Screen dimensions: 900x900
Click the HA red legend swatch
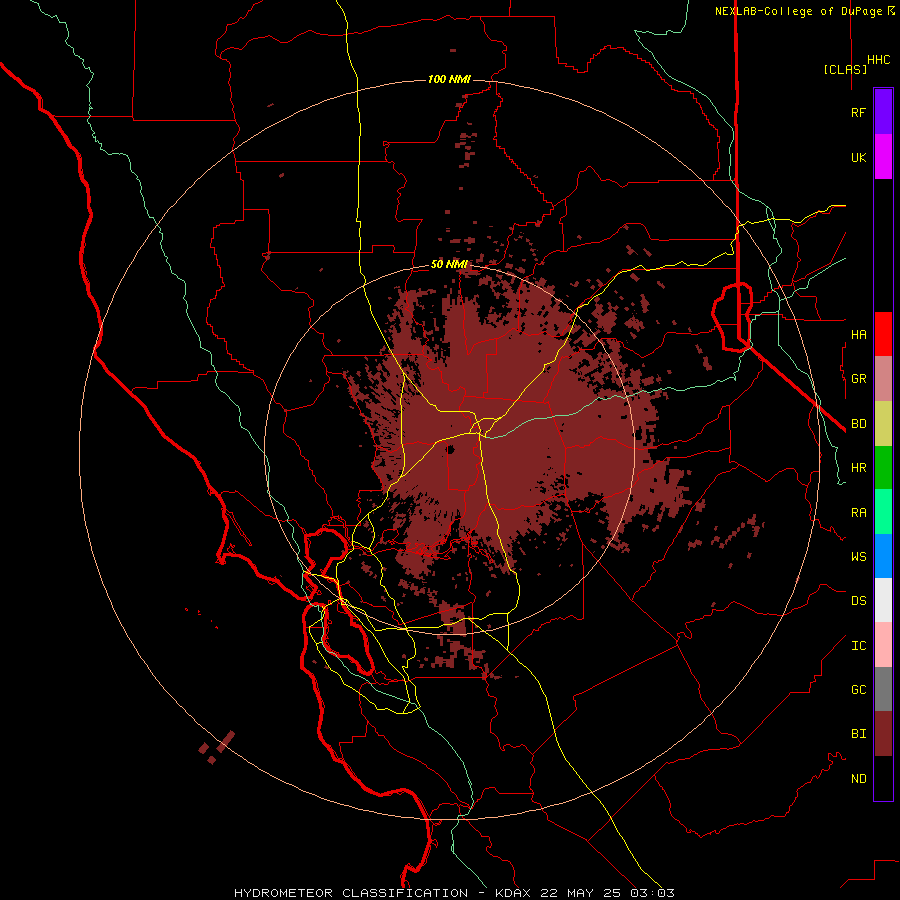(883, 334)
